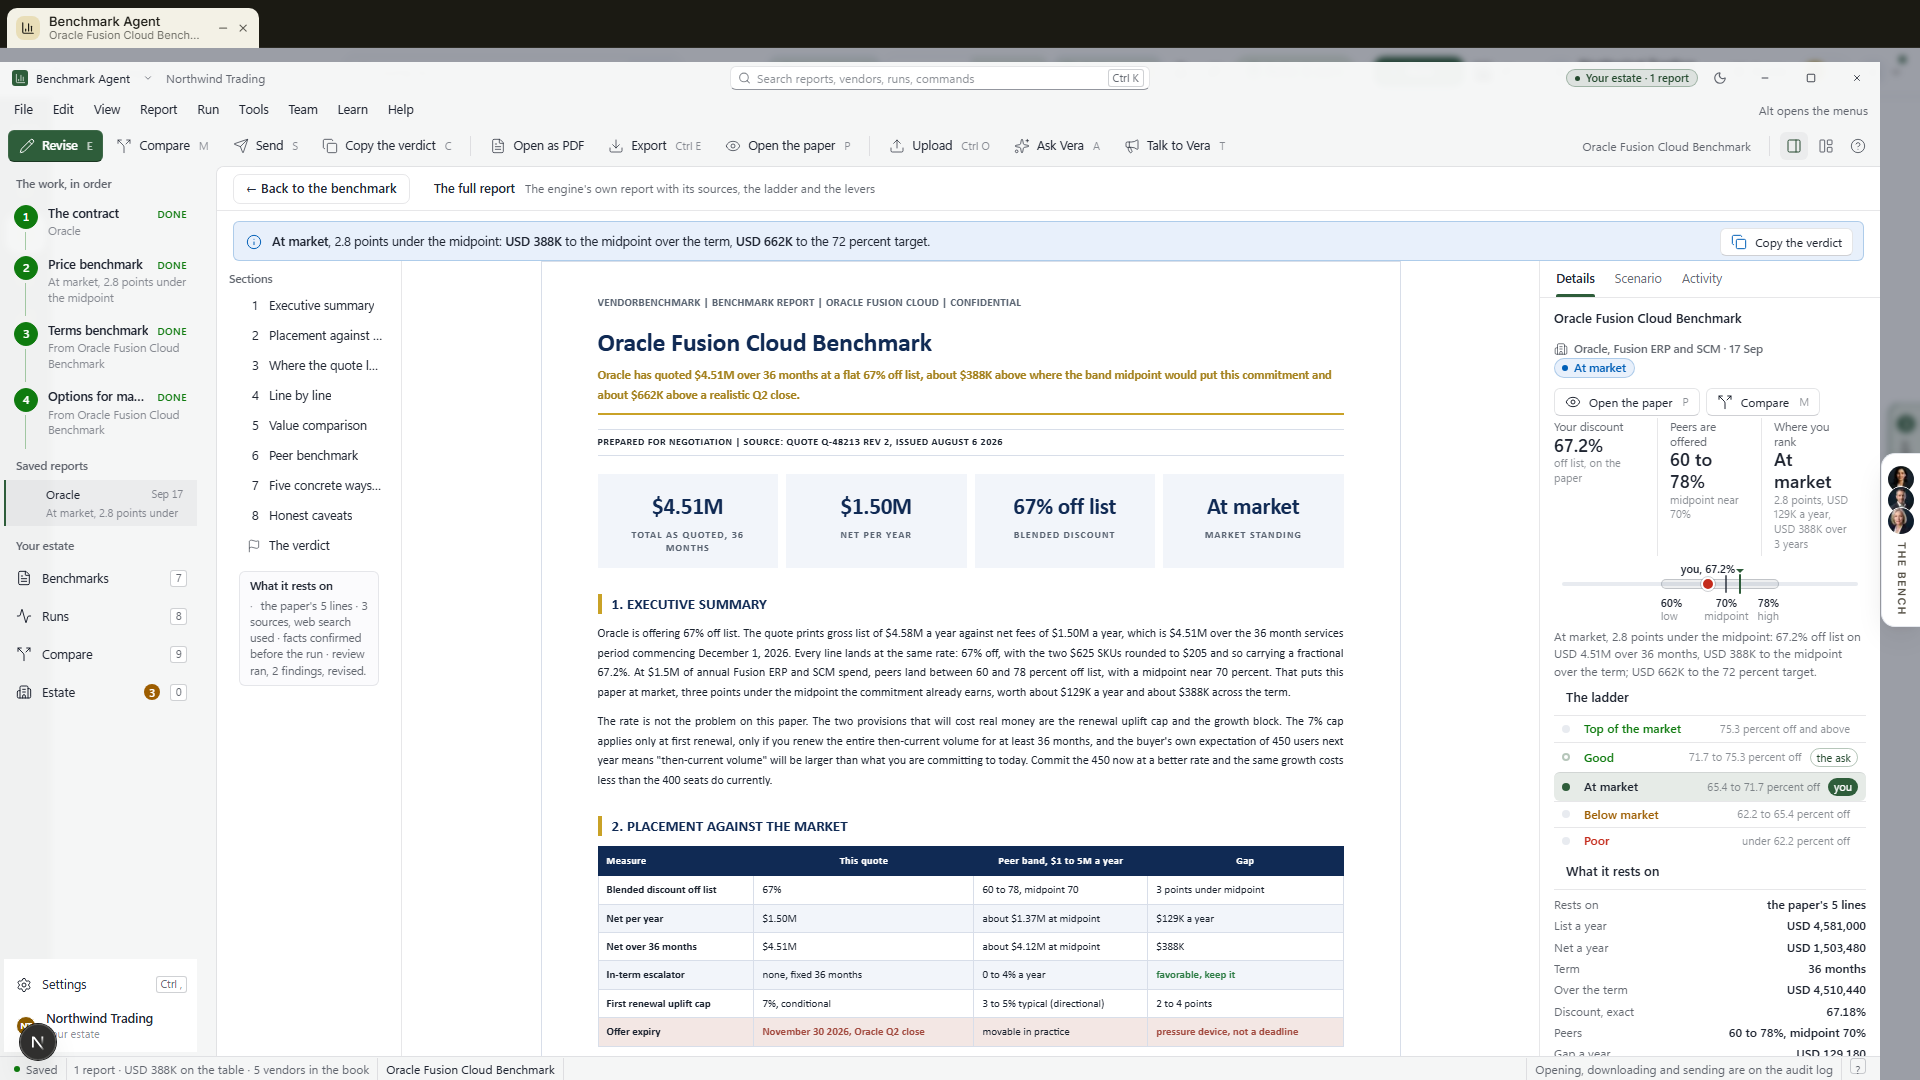
Task: Open the Northwind Trading account switcher
Action: point(99,1025)
